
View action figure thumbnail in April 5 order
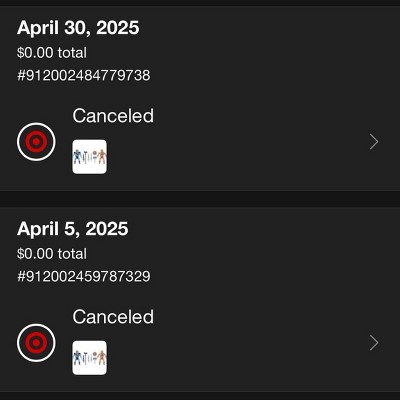90,358
